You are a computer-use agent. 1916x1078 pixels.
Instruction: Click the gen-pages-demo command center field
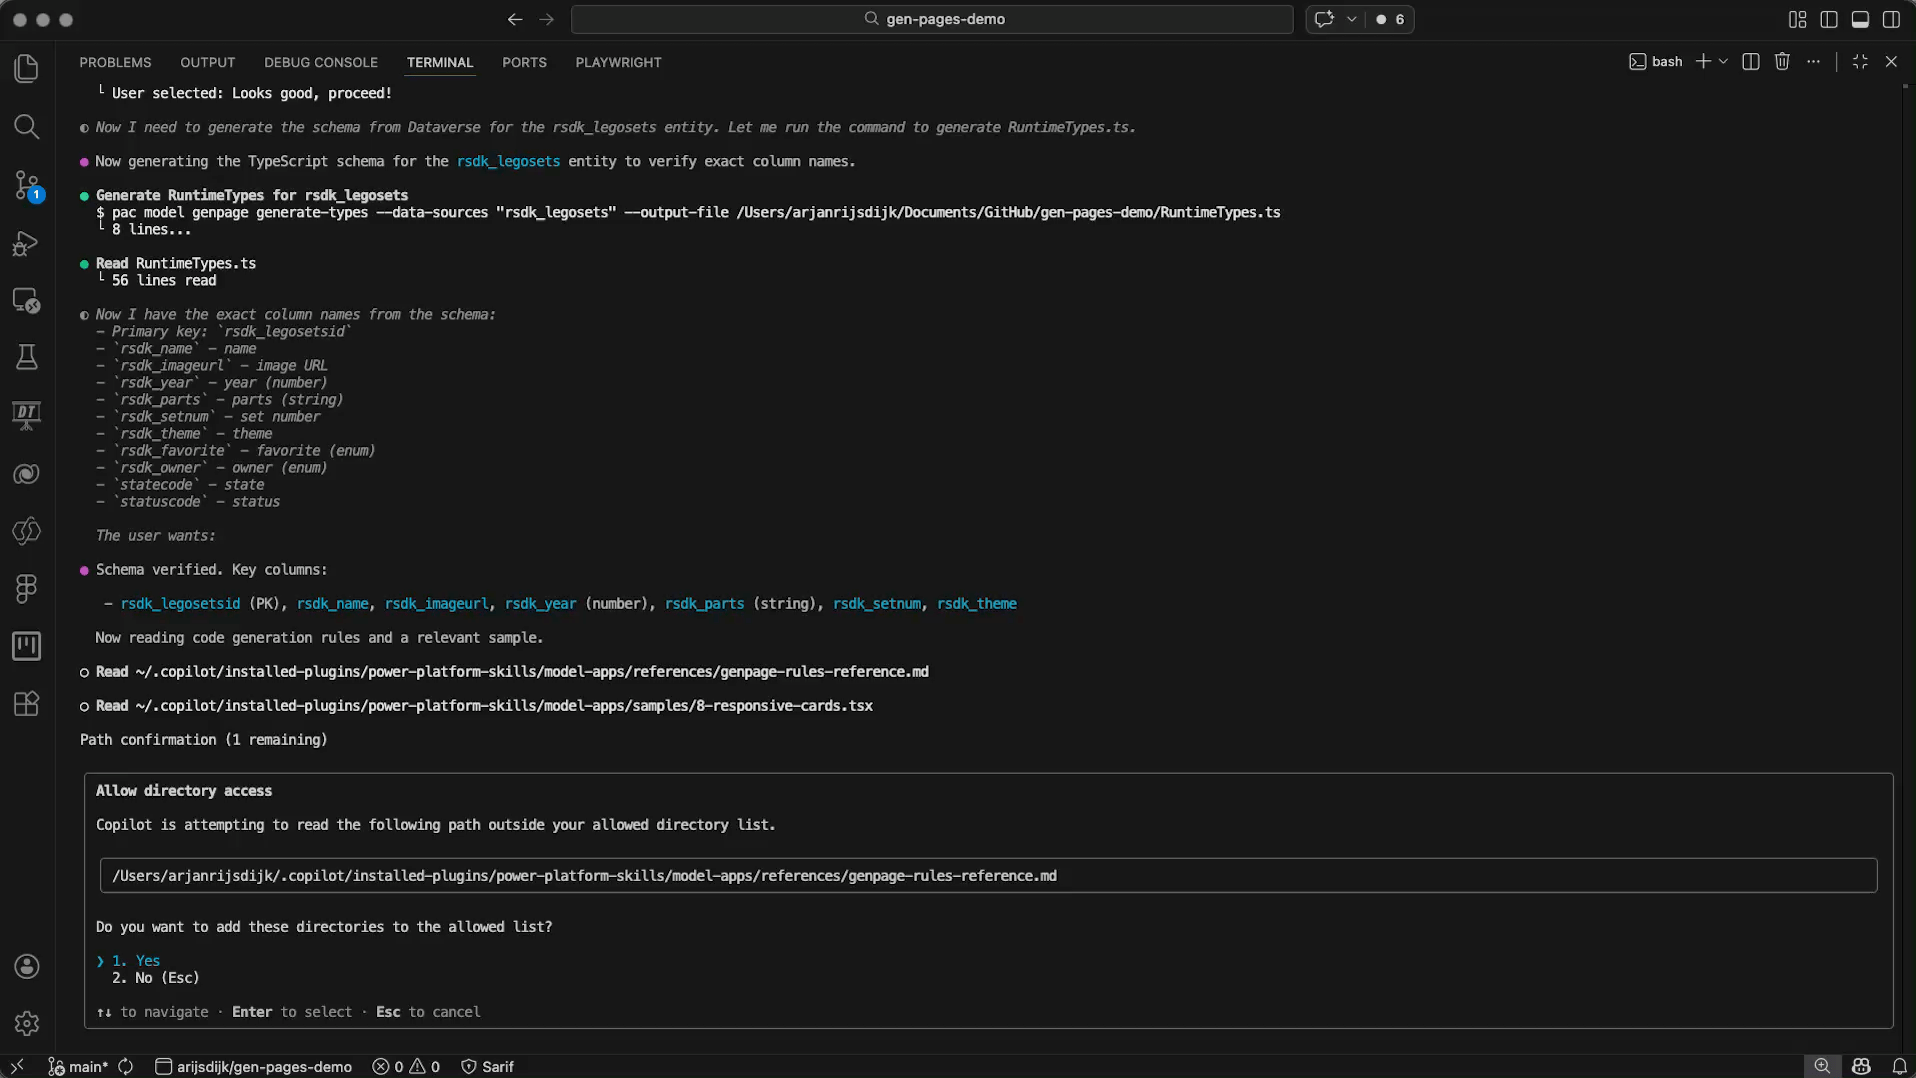pos(931,19)
